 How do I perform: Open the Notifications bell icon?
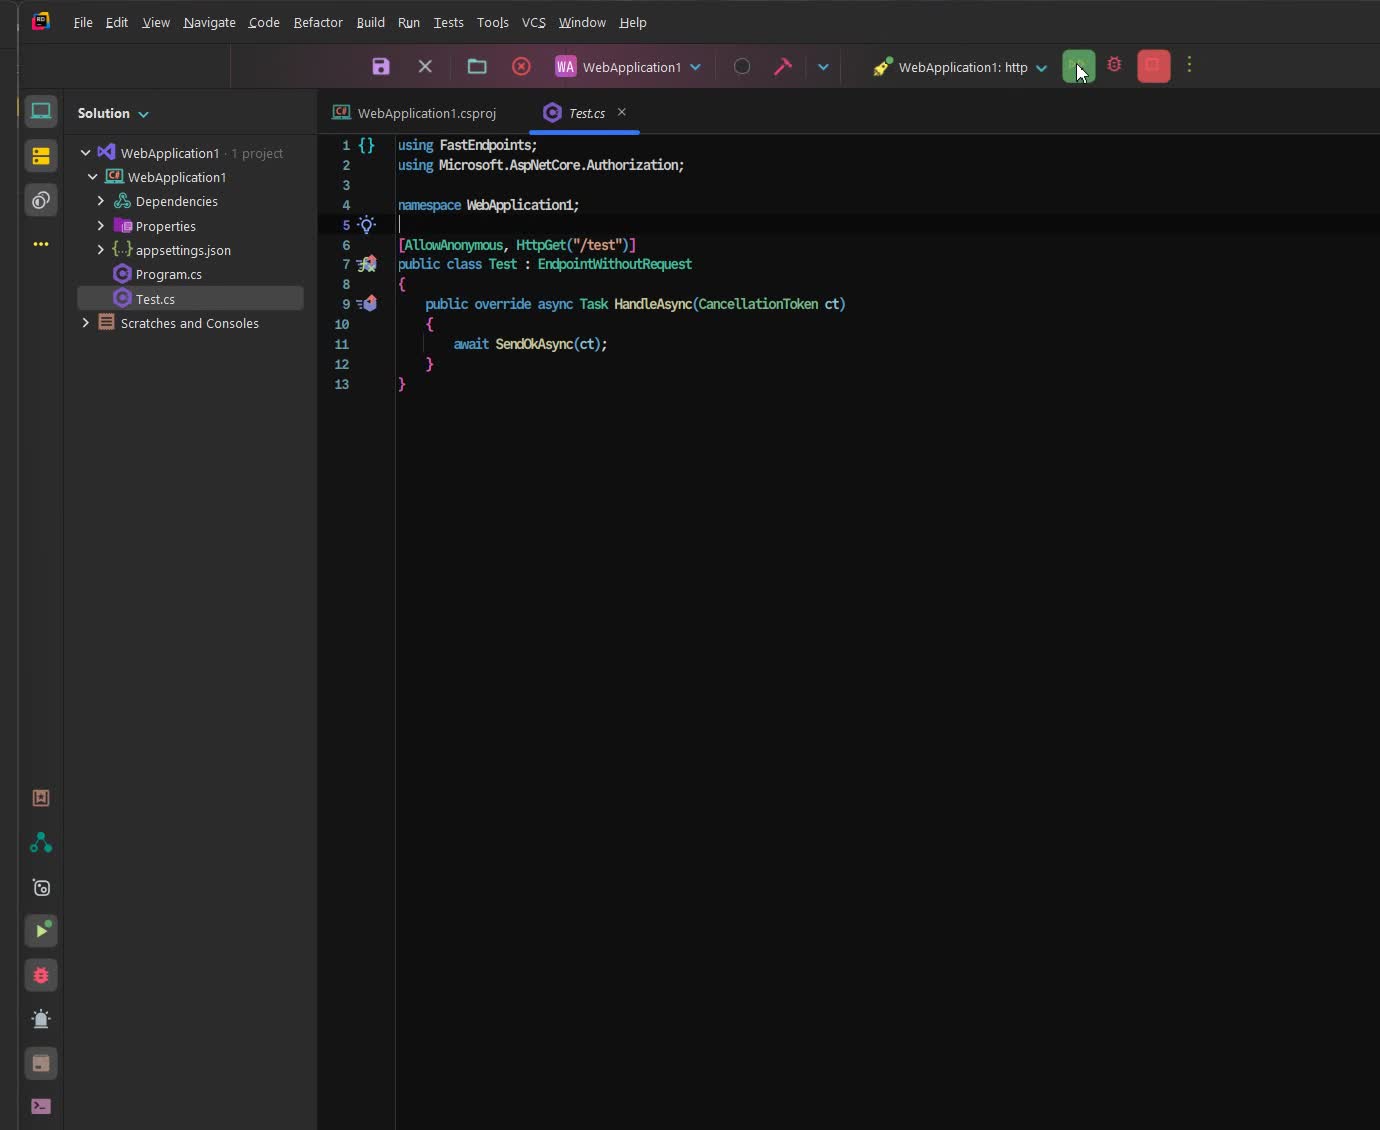[x=41, y=1019]
